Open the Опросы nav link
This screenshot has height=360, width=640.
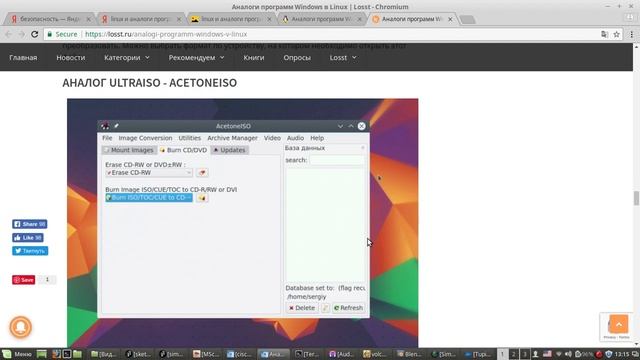(297, 58)
